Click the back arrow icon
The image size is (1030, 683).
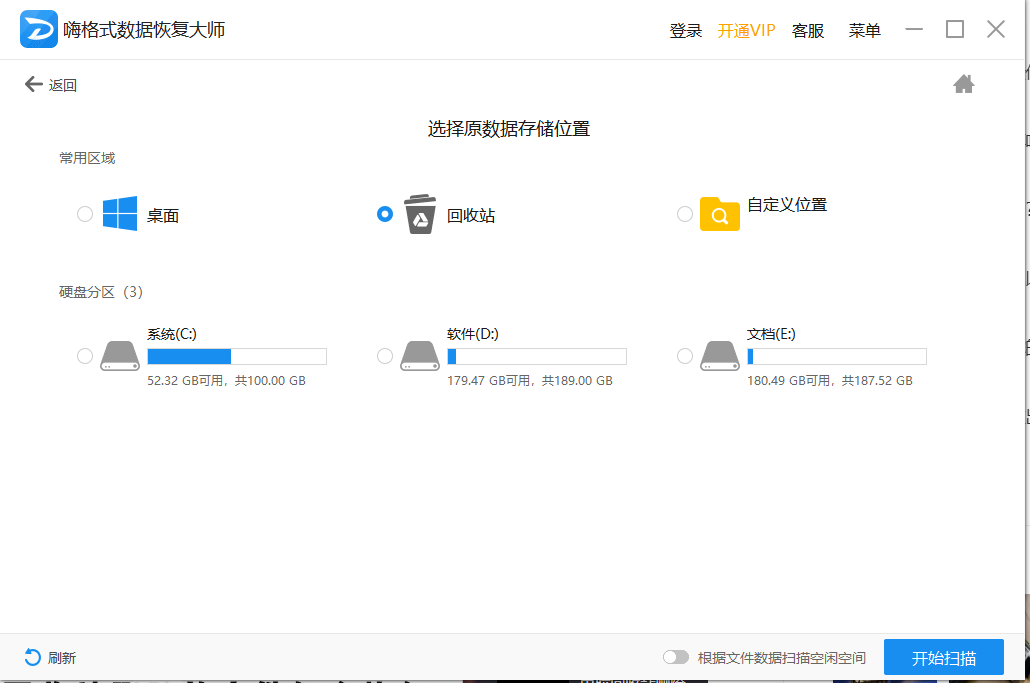[34, 85]
